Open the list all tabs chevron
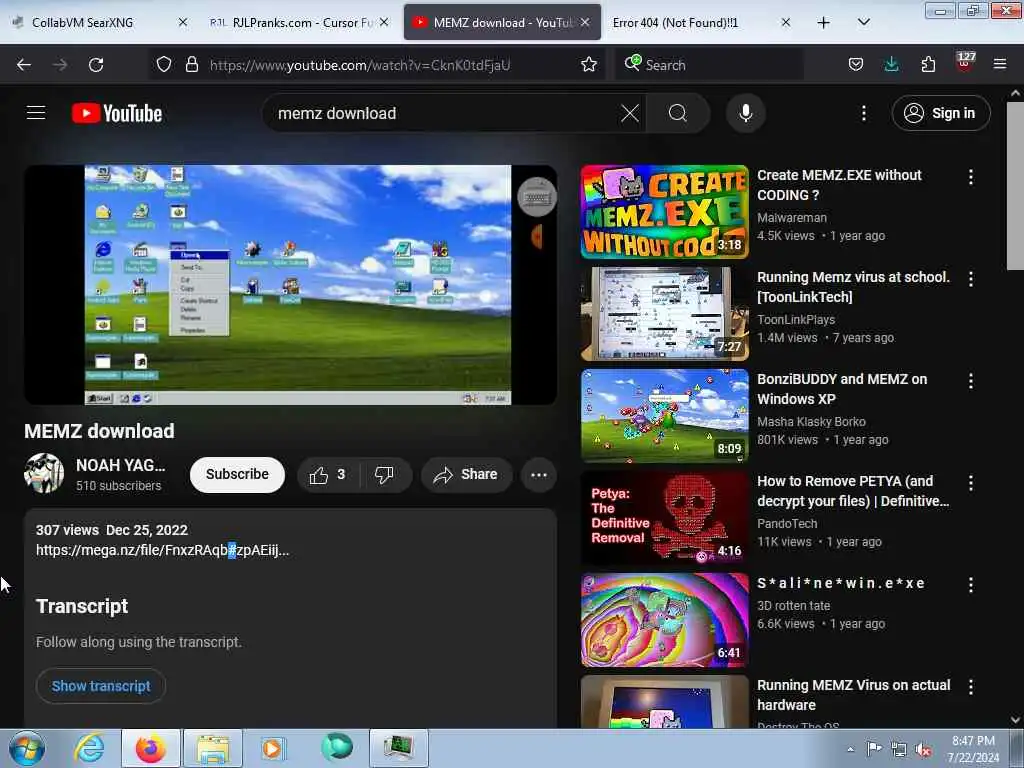 click(863, 22)
